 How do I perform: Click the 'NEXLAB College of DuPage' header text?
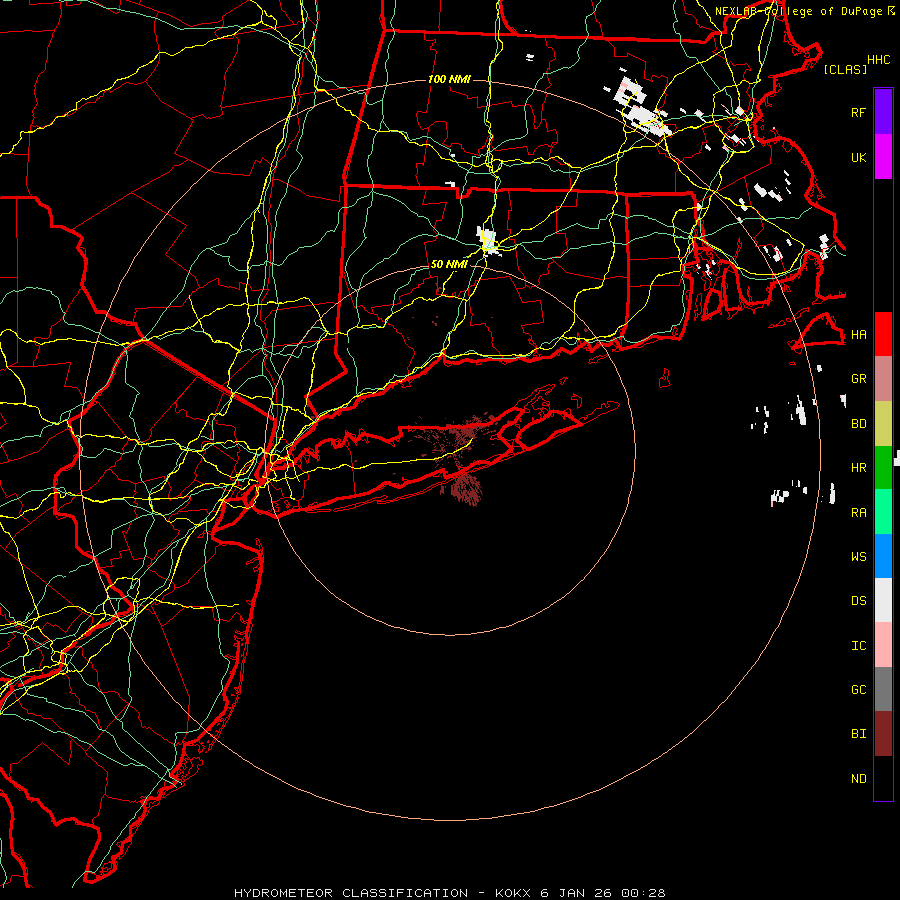point(798,11)
